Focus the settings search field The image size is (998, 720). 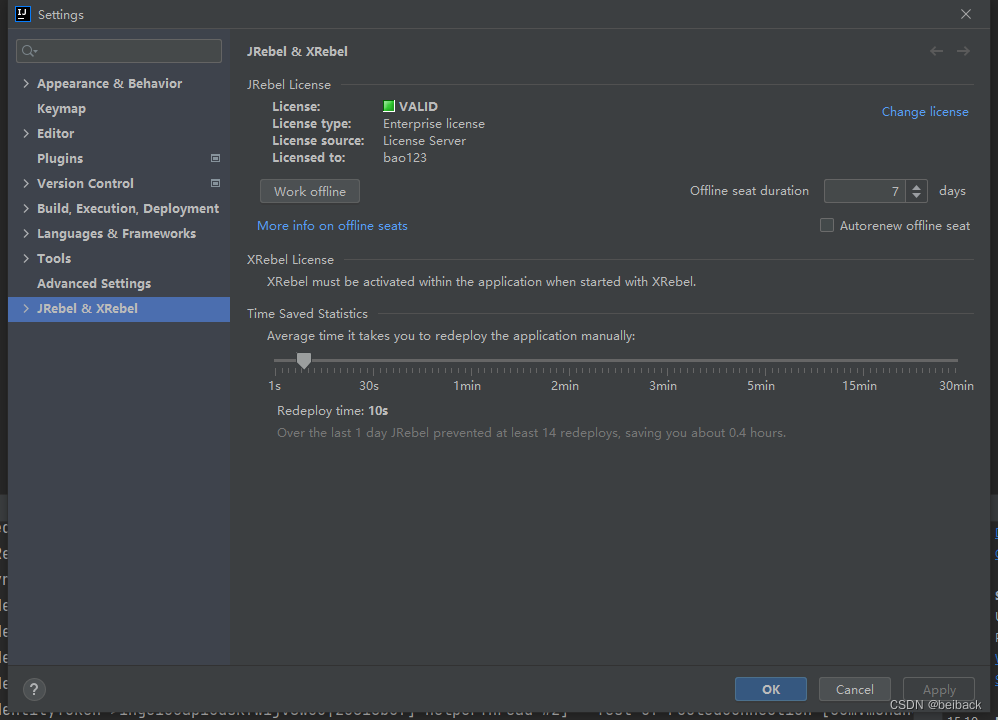[x=119, y=51]
